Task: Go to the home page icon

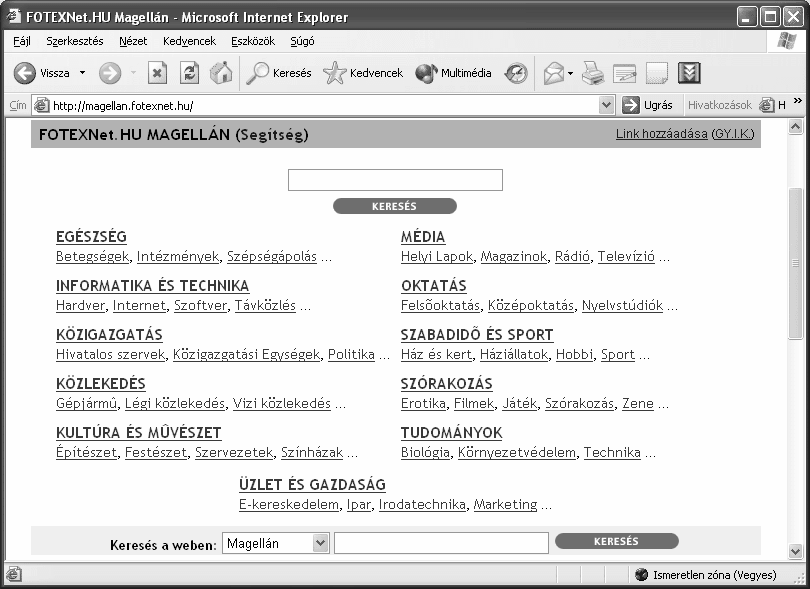Action: tap(221, 73)
